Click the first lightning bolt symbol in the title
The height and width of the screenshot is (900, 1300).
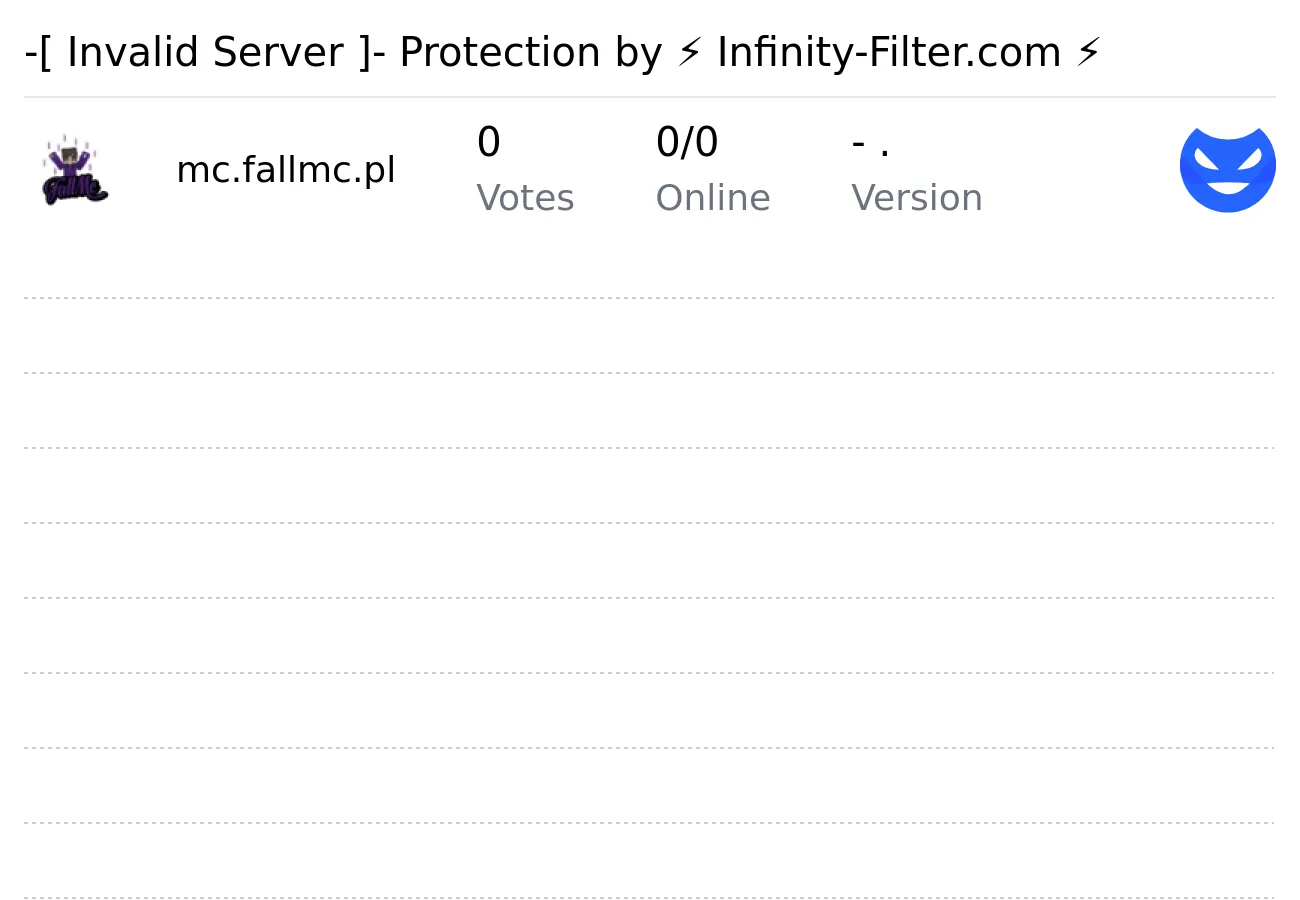pos(689,52)
